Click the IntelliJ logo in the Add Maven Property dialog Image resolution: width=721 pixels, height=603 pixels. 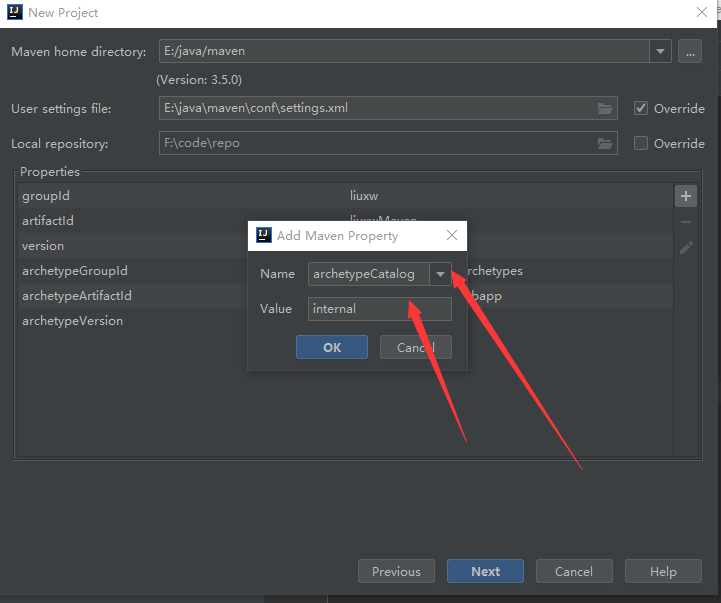(x=263, y=235)
